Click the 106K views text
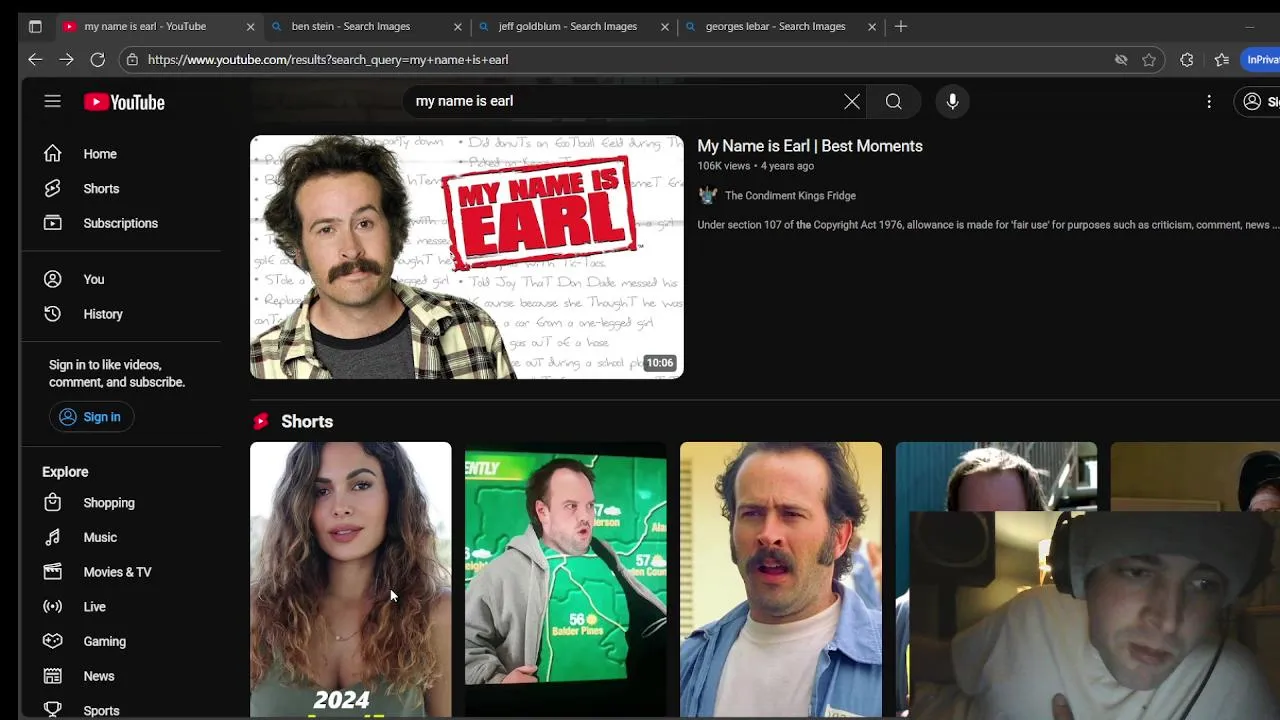The height and width of the screenshot is (720, 1280). click(x=723, y=166)
